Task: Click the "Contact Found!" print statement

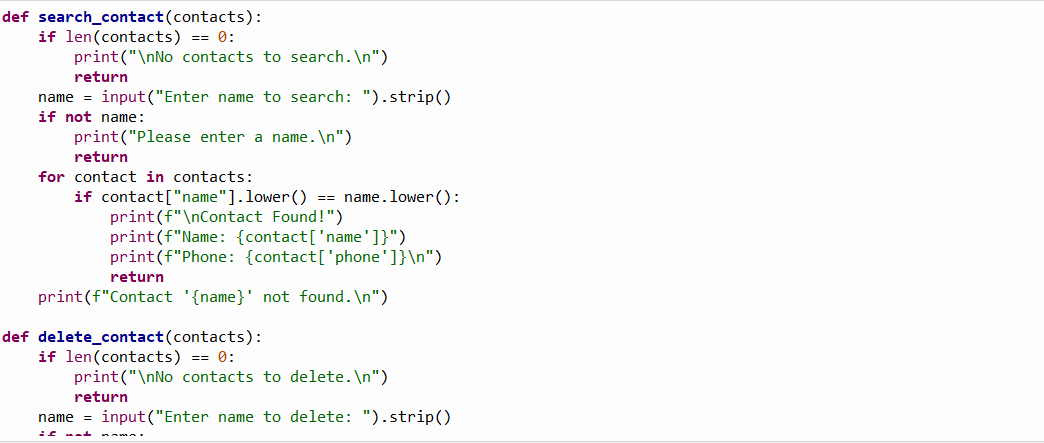Action: (x=227, y=217)
